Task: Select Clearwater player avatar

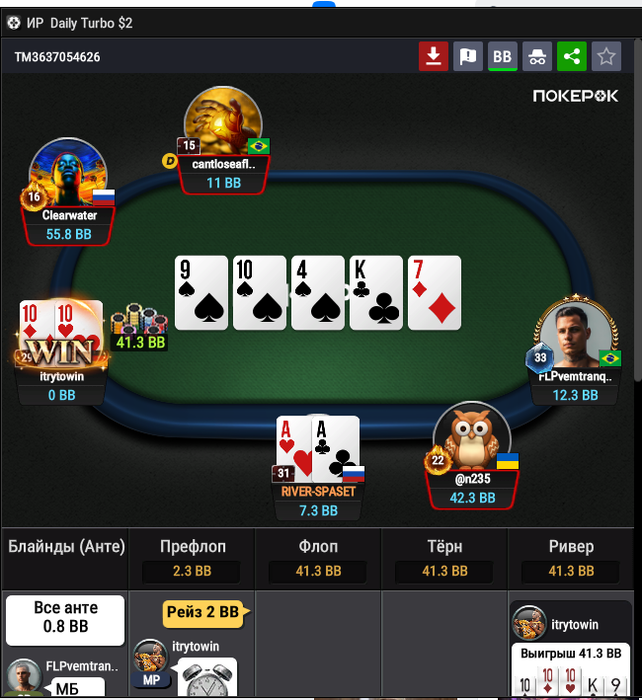Action: coord(68,173)
